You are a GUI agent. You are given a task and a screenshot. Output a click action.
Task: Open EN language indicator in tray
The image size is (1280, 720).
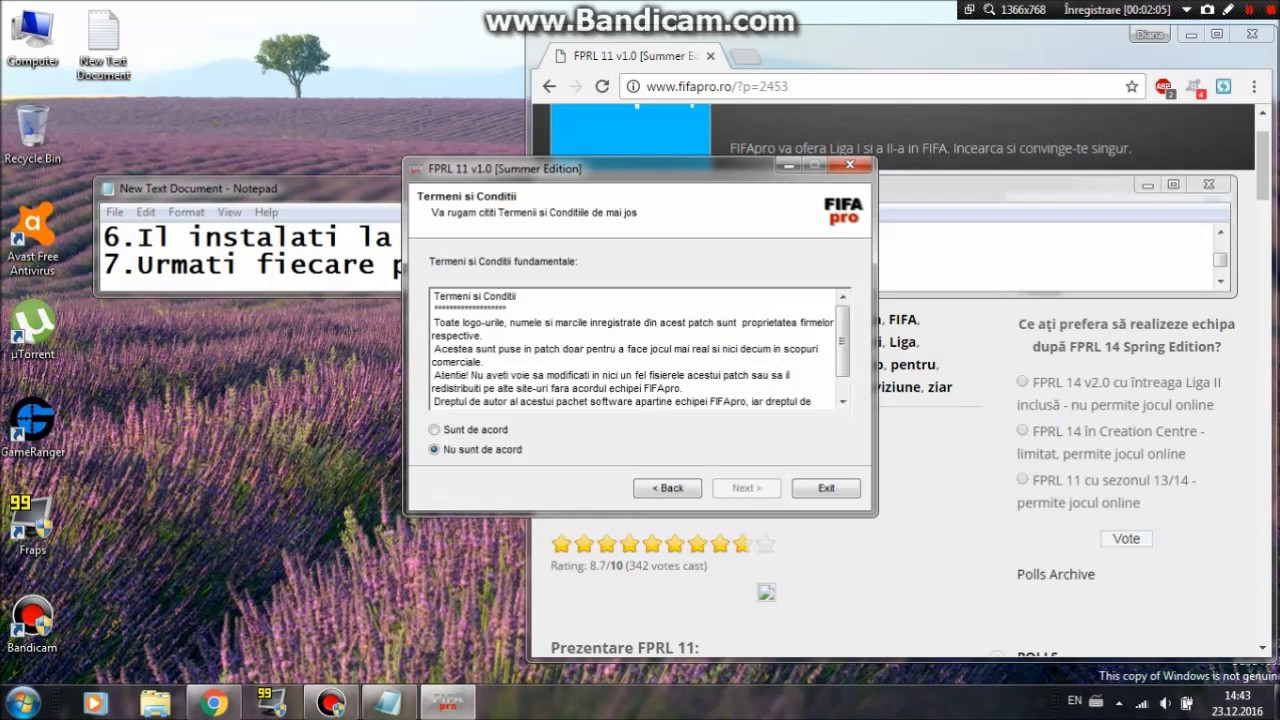(1074, 701)
